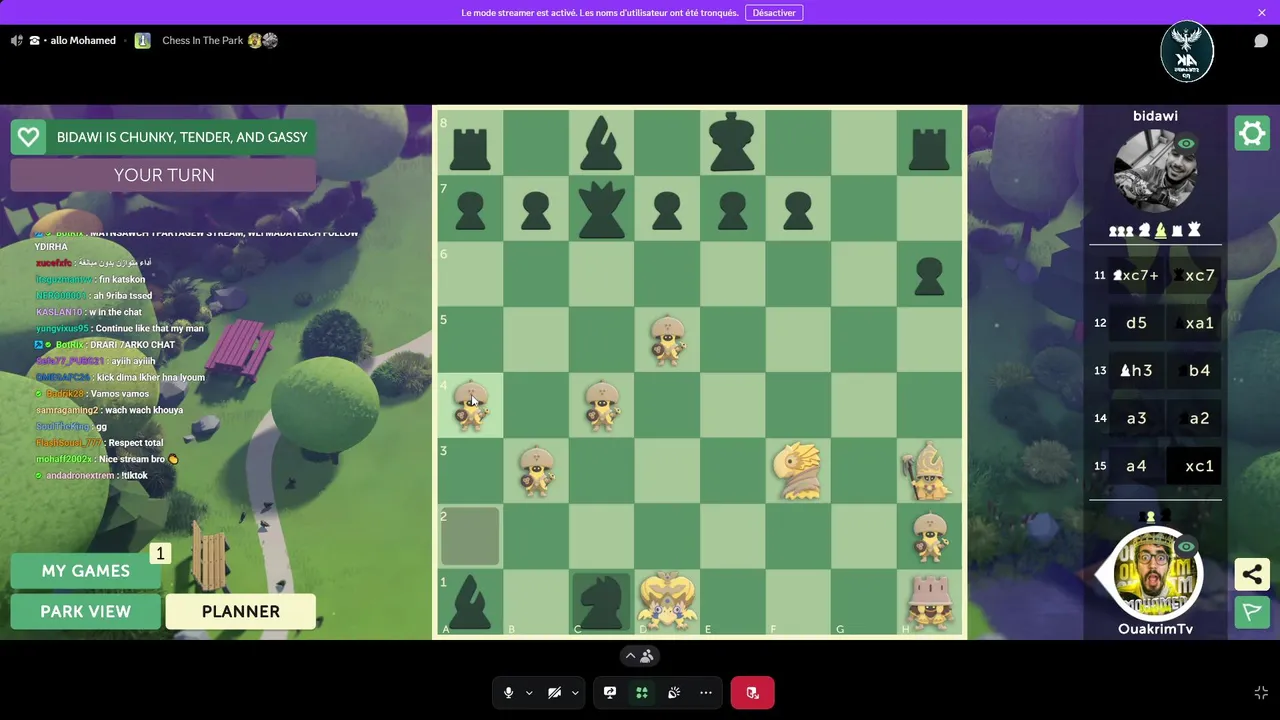1280x720 pixels.
Task: Select the white pawn on b3
Action: 537,471
